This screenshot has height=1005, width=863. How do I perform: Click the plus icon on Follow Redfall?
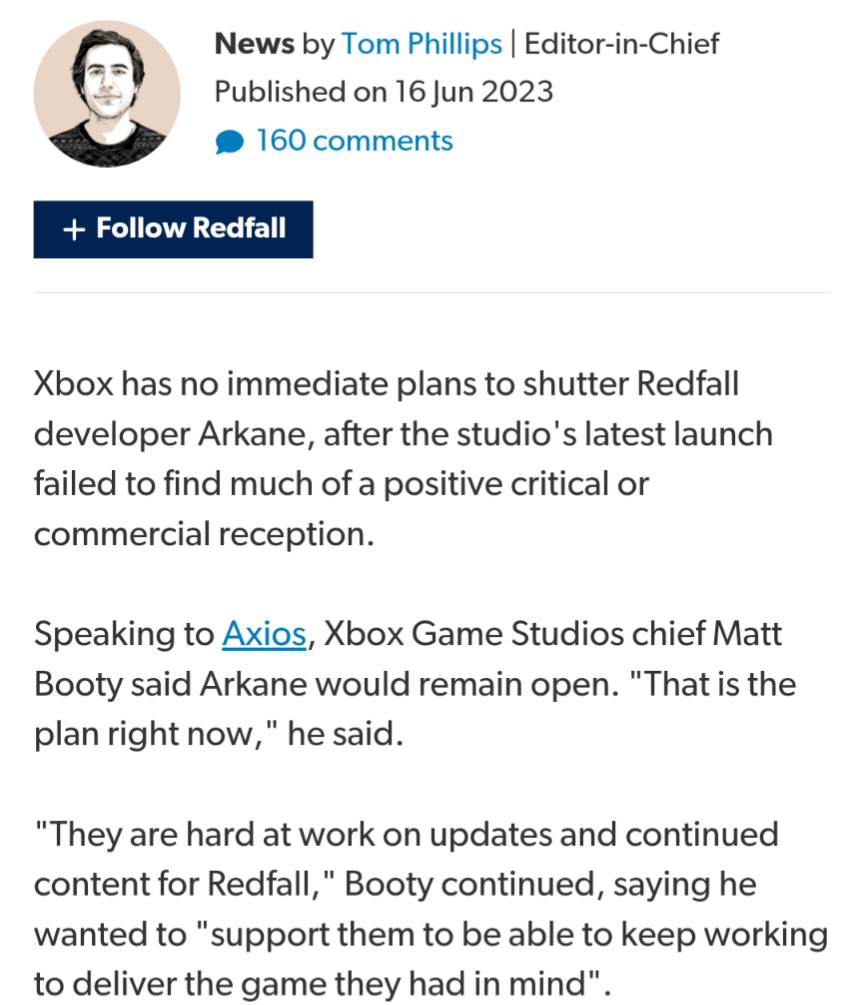(x=72, y=229)
